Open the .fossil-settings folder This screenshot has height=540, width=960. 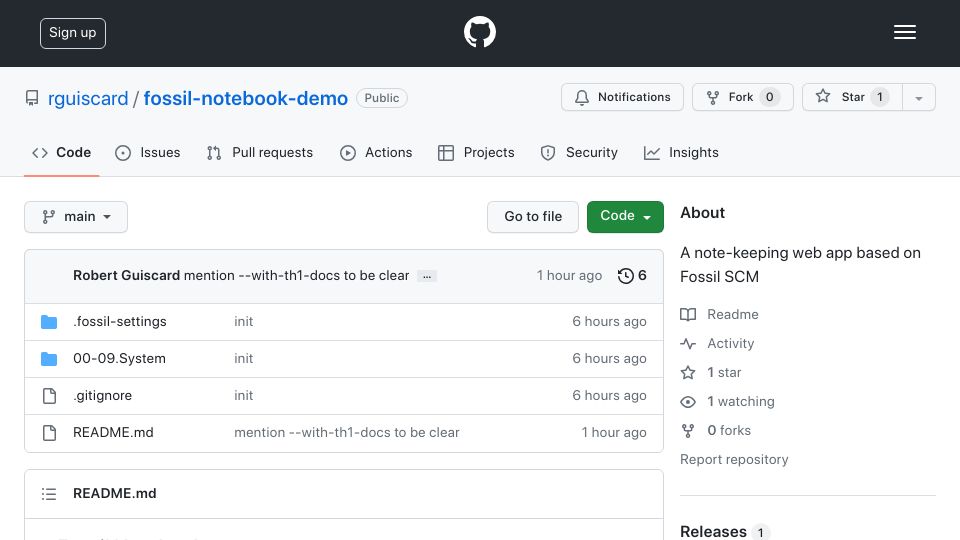pos(119,321)
